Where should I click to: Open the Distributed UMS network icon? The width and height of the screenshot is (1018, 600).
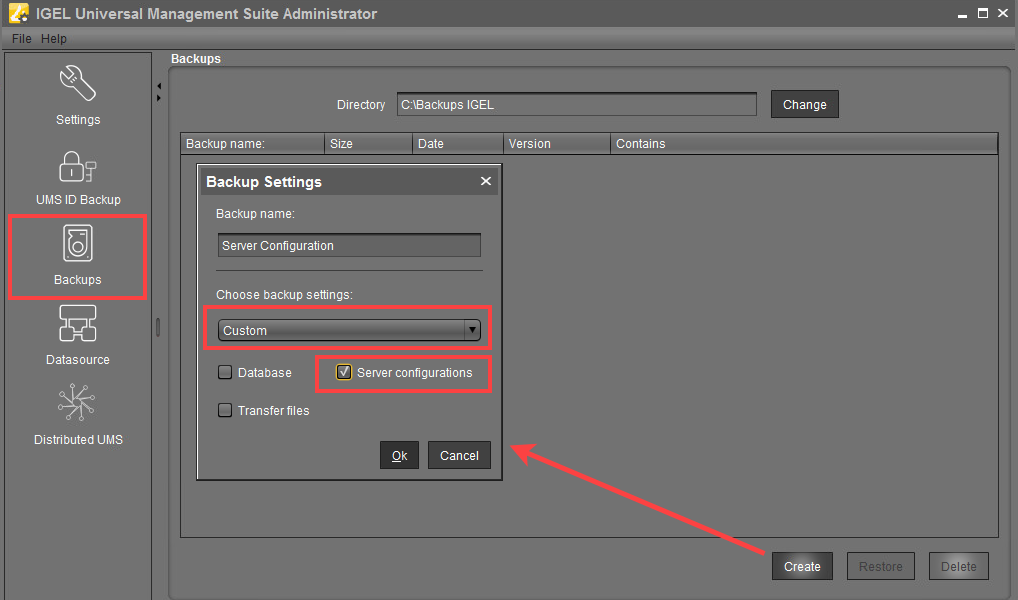77,405
